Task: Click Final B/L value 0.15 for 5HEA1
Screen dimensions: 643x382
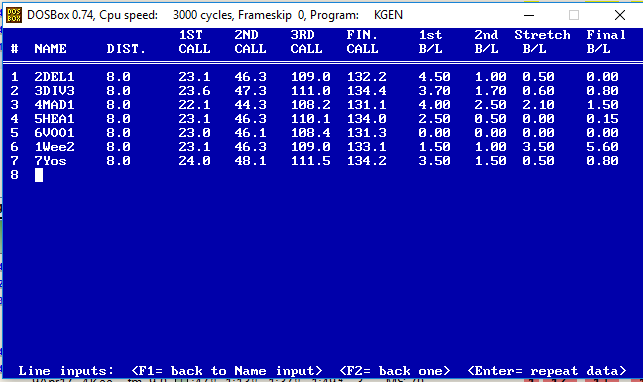Action: pos(602,119)
